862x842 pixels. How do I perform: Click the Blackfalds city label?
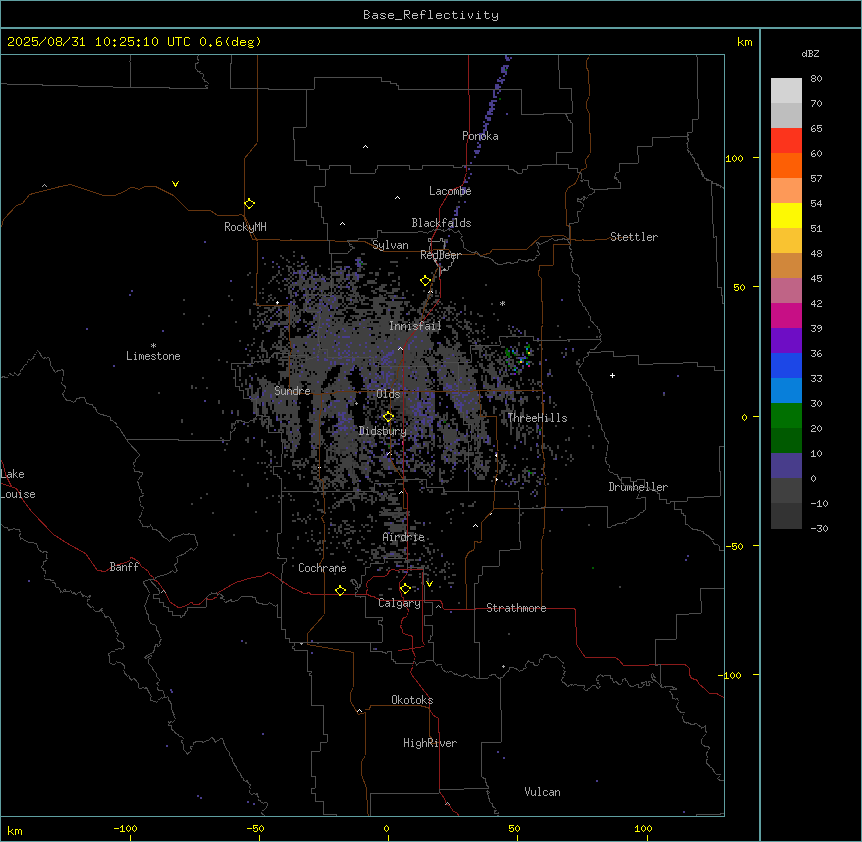tap(441, 223)
